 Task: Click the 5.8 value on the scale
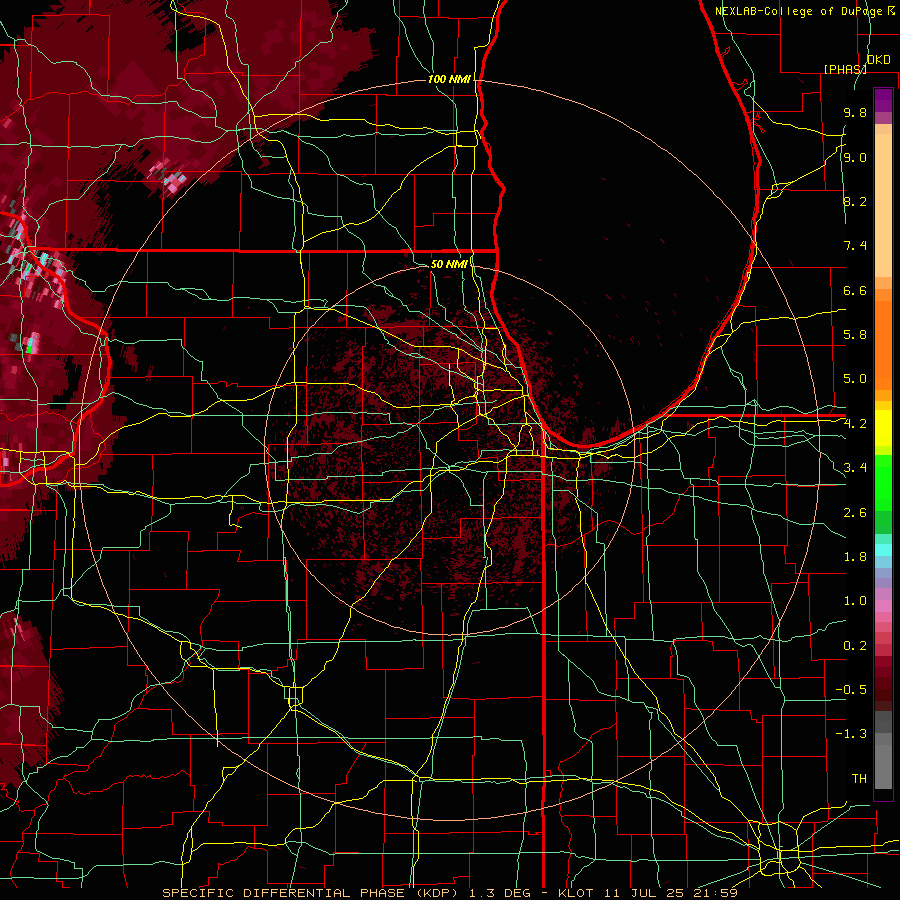coord(855,335)
